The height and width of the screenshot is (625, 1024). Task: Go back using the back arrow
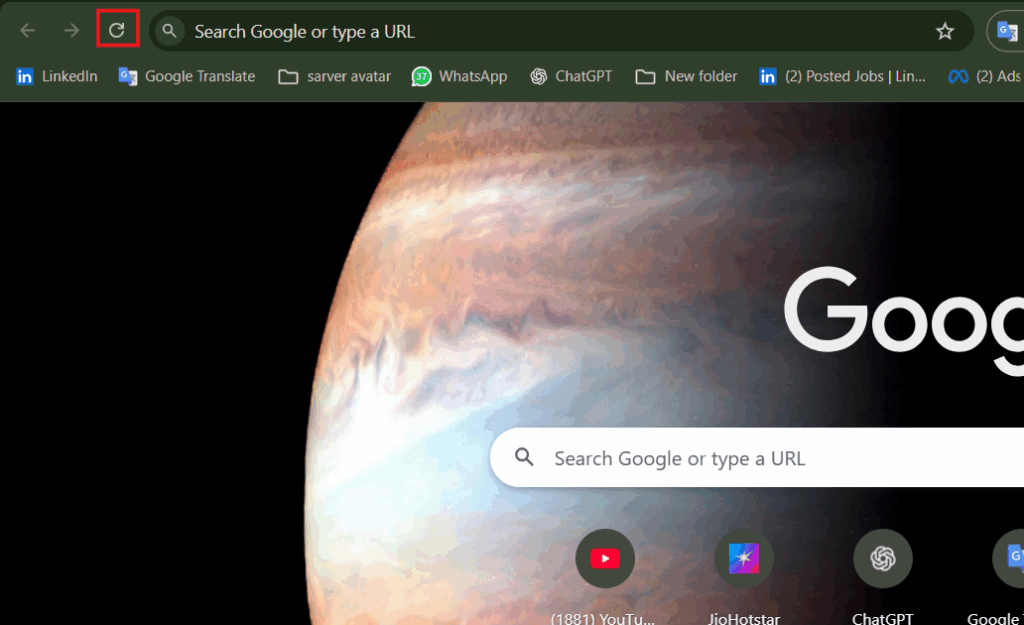tap(26, 29)
